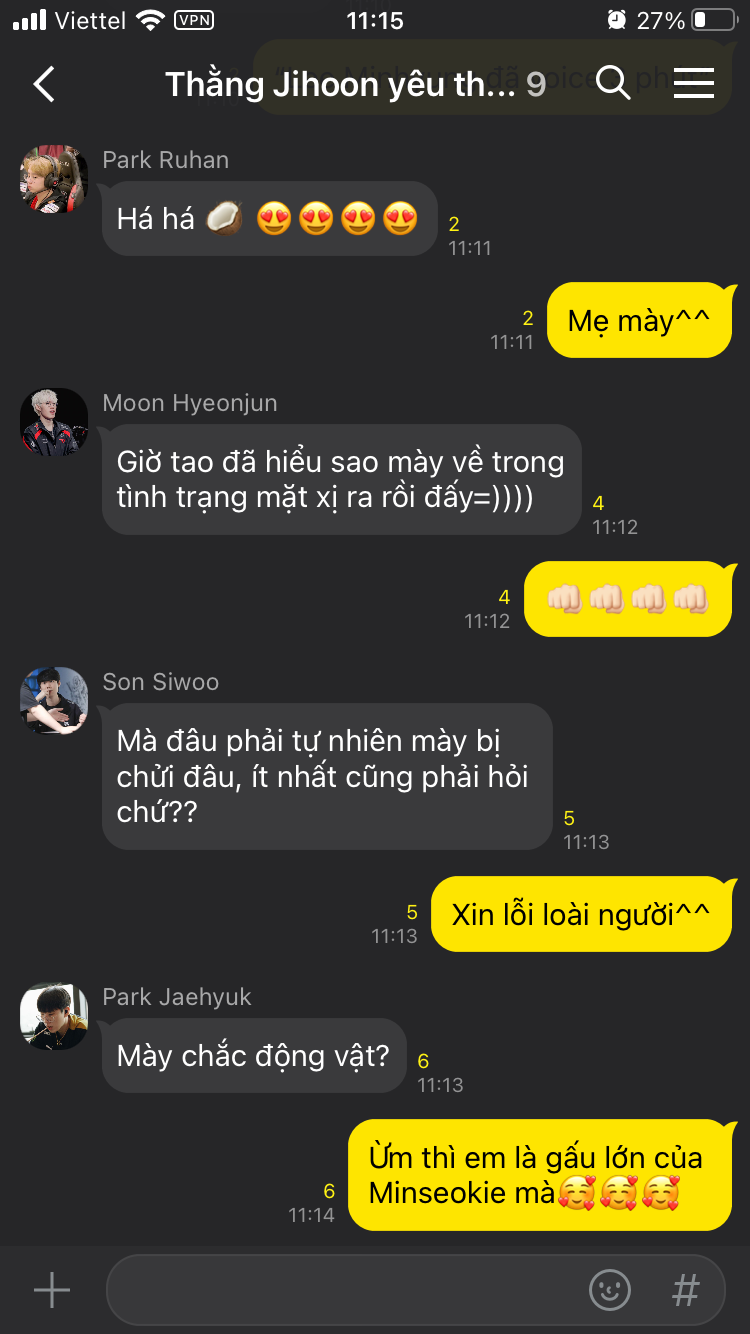The image size is (750, 1334).
Task: Open the hamburger chat menu
Action: [x=693, y=83]
